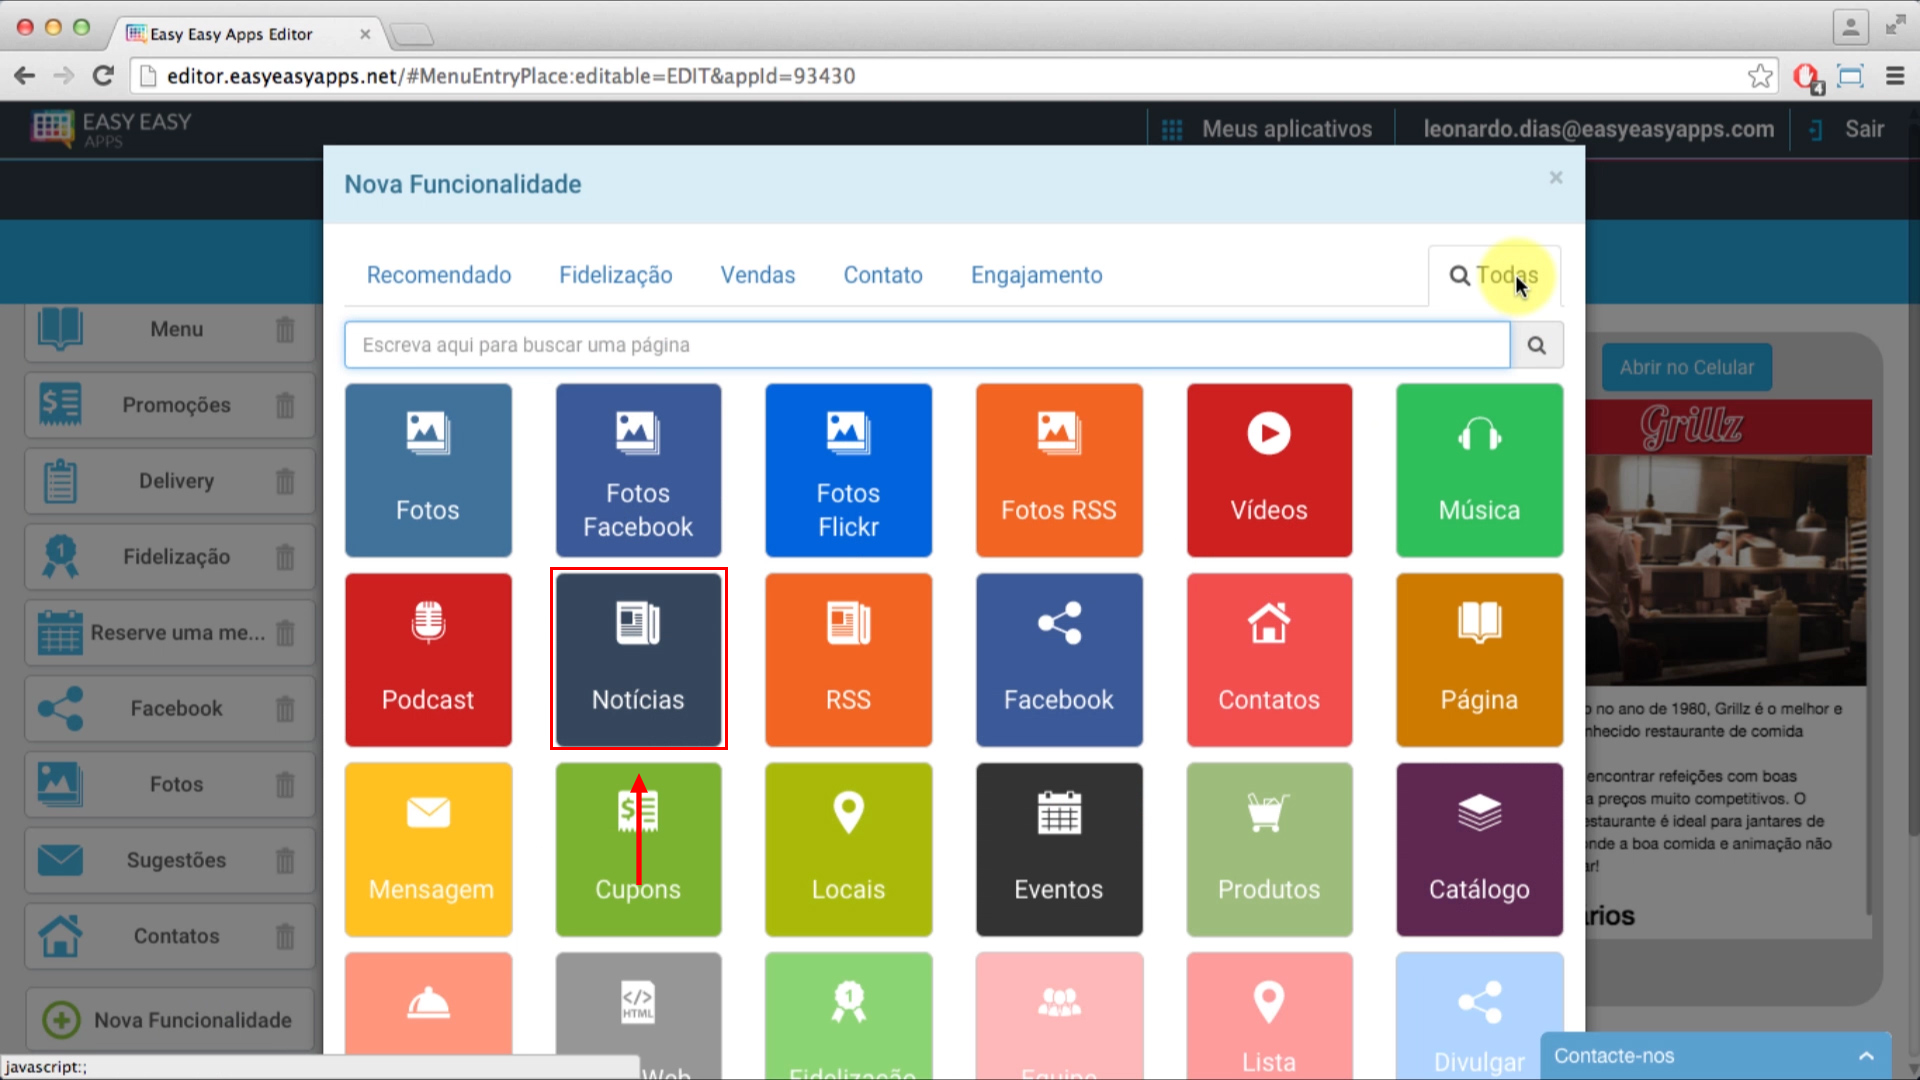Bookmark page with the star icon
Screen dimensions: 1920x1080
point(1760,76)
